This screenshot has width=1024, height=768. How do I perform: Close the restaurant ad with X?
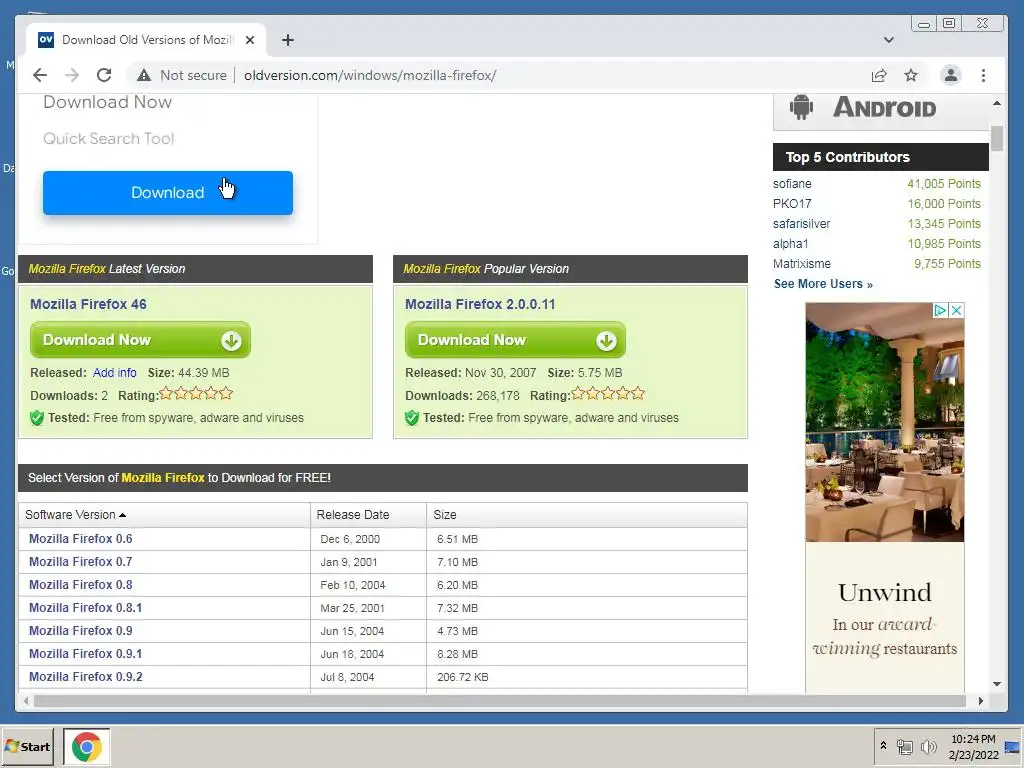click(x=956, y=310)
